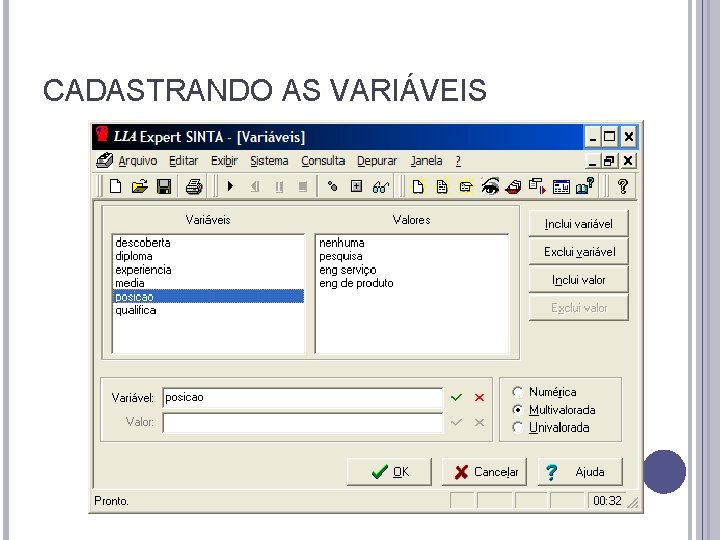Click the grayed Exclui valor button
The image size is (720, 540).
pyautogui.click(x=579, y=308)
